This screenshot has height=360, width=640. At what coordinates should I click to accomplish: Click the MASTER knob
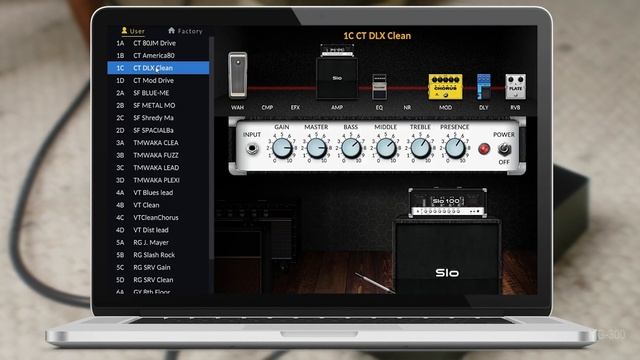pyautogui.click(x=316, y=148)
